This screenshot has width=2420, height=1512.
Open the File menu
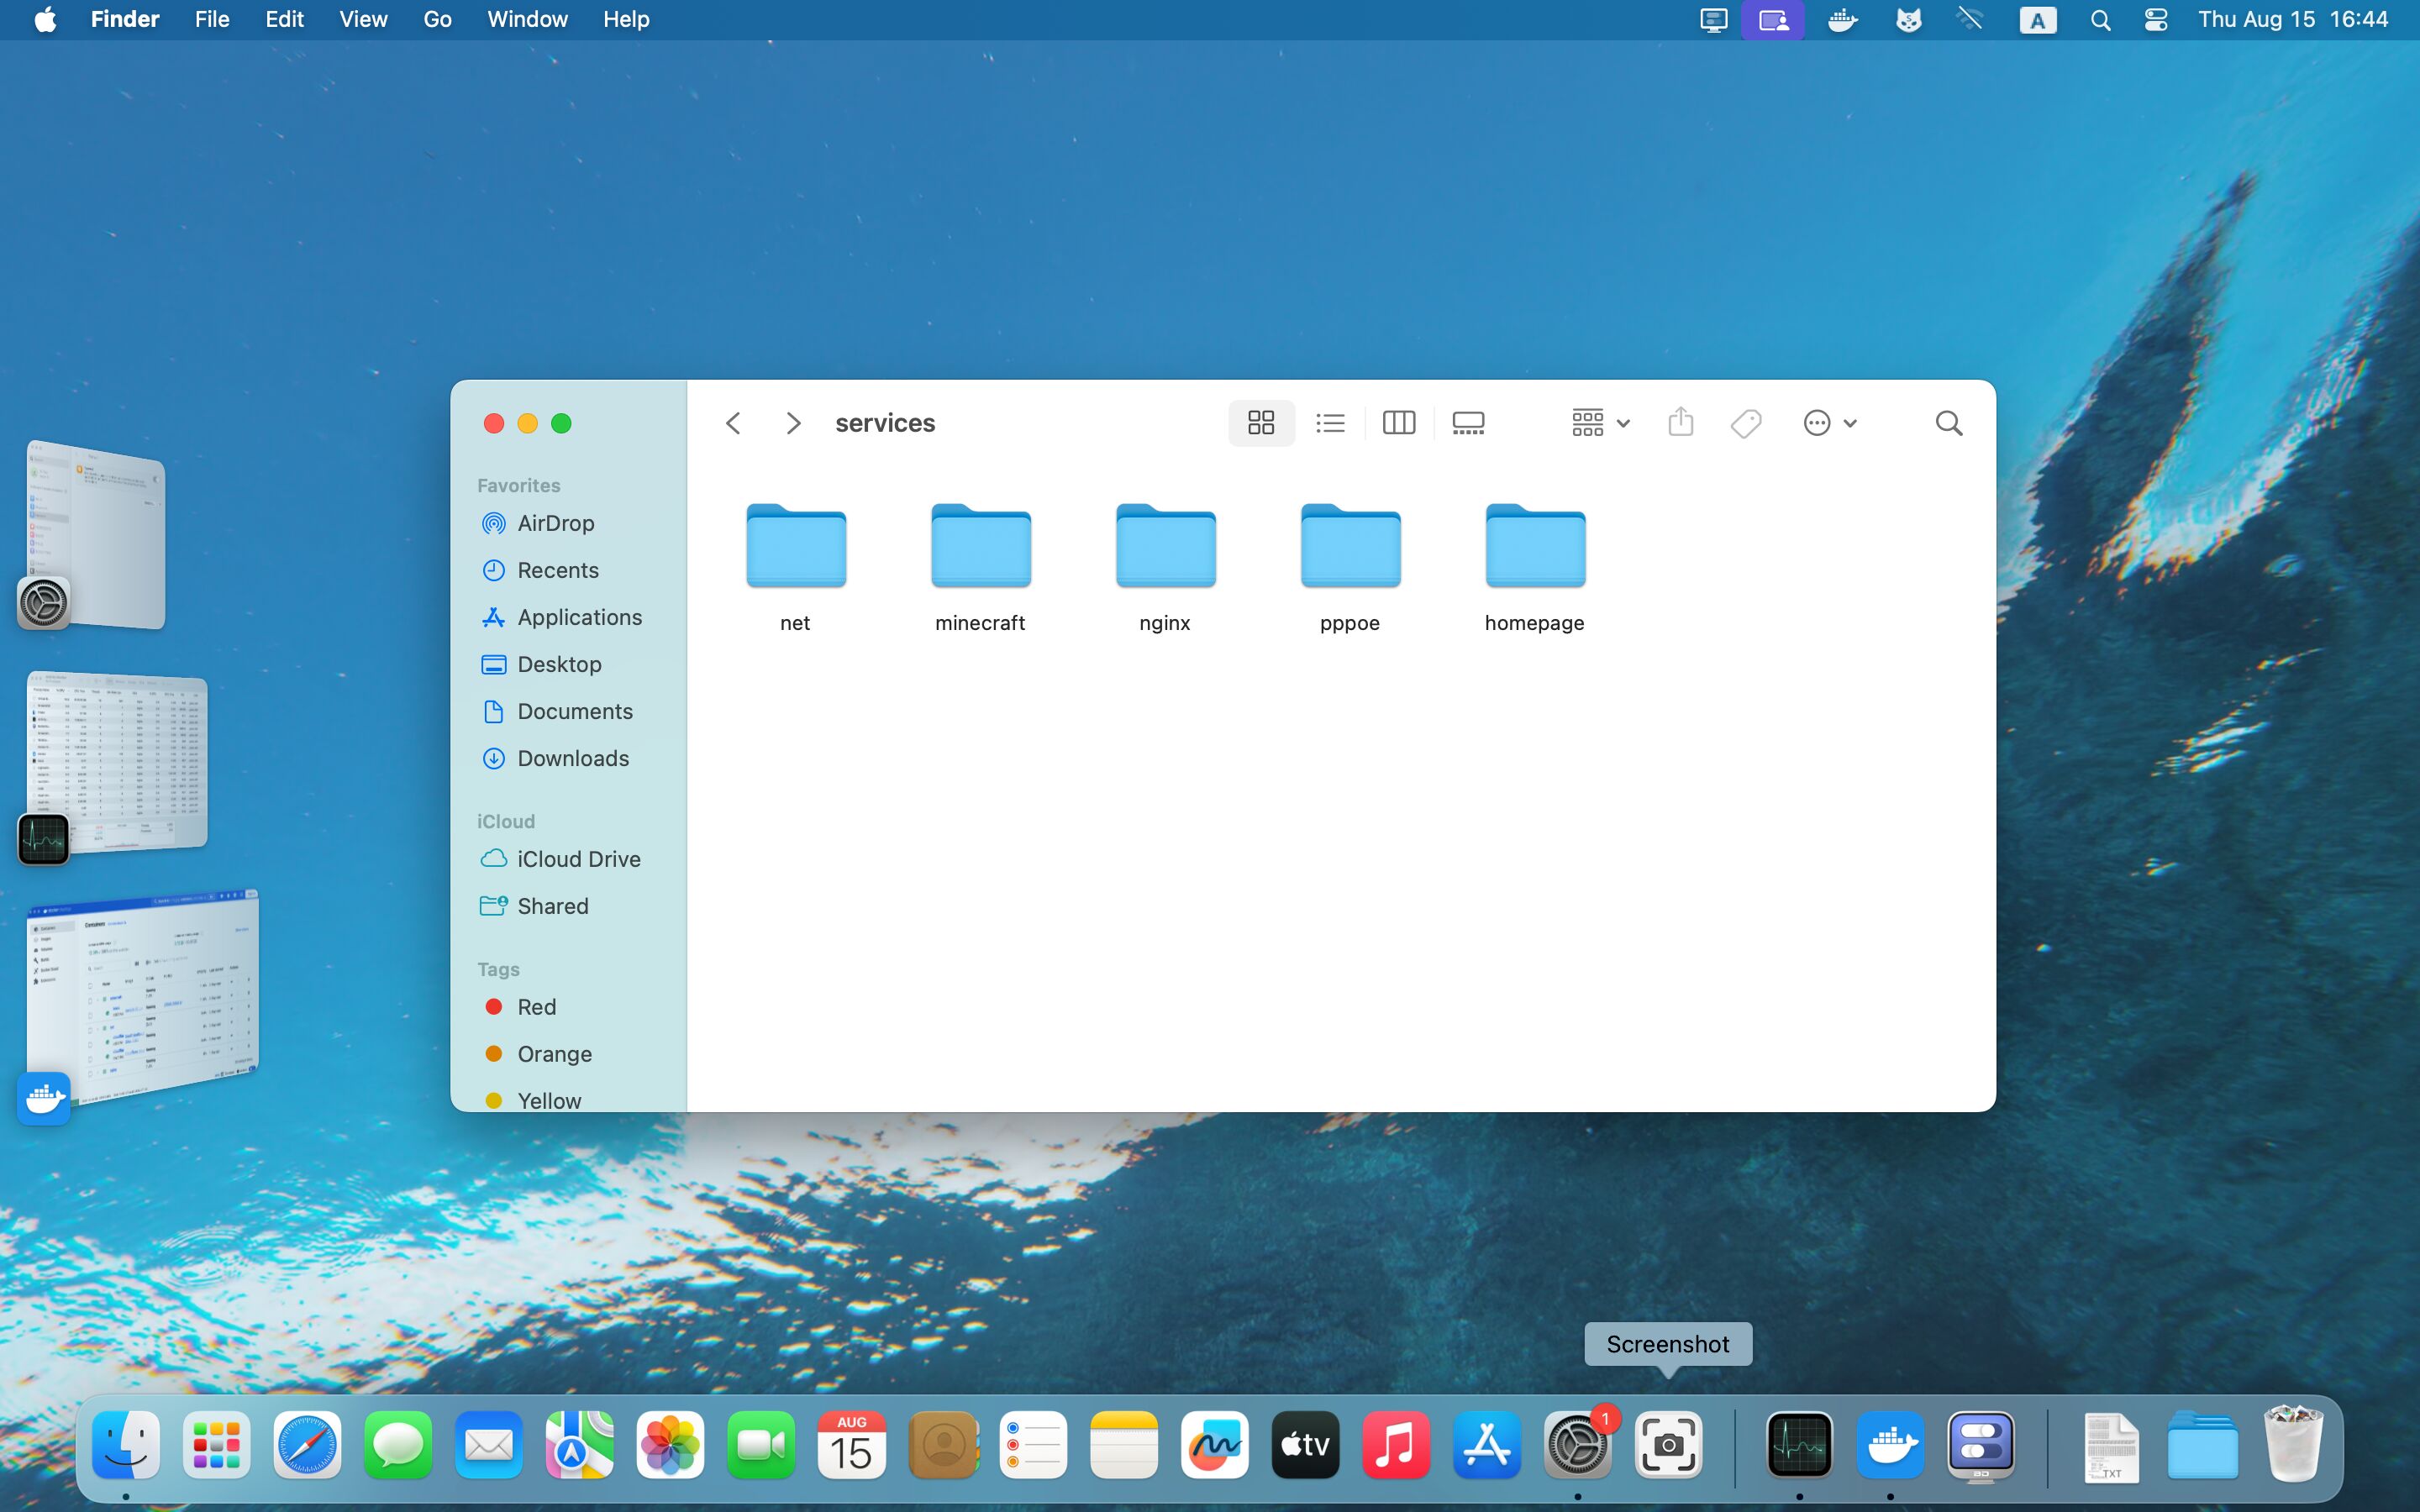(212, 19)
